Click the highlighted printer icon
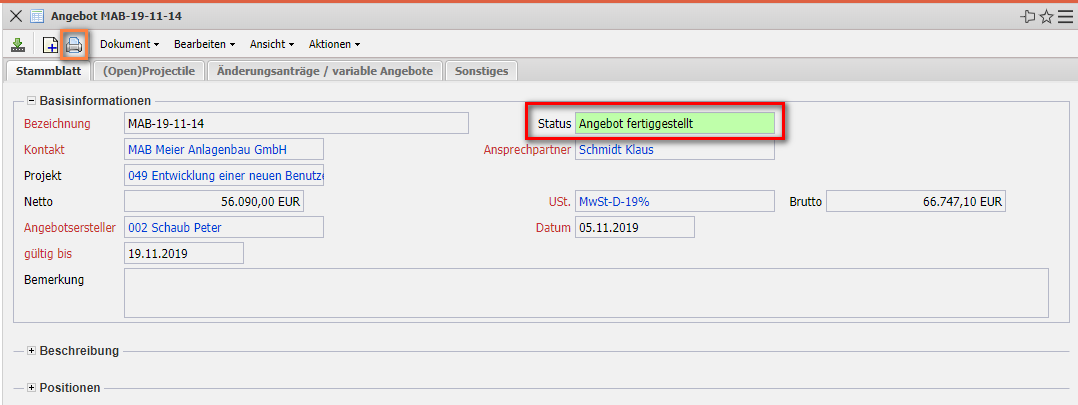Image resolution: width=1078 pixels, height=405 pixels. click(x=74, y=44)
